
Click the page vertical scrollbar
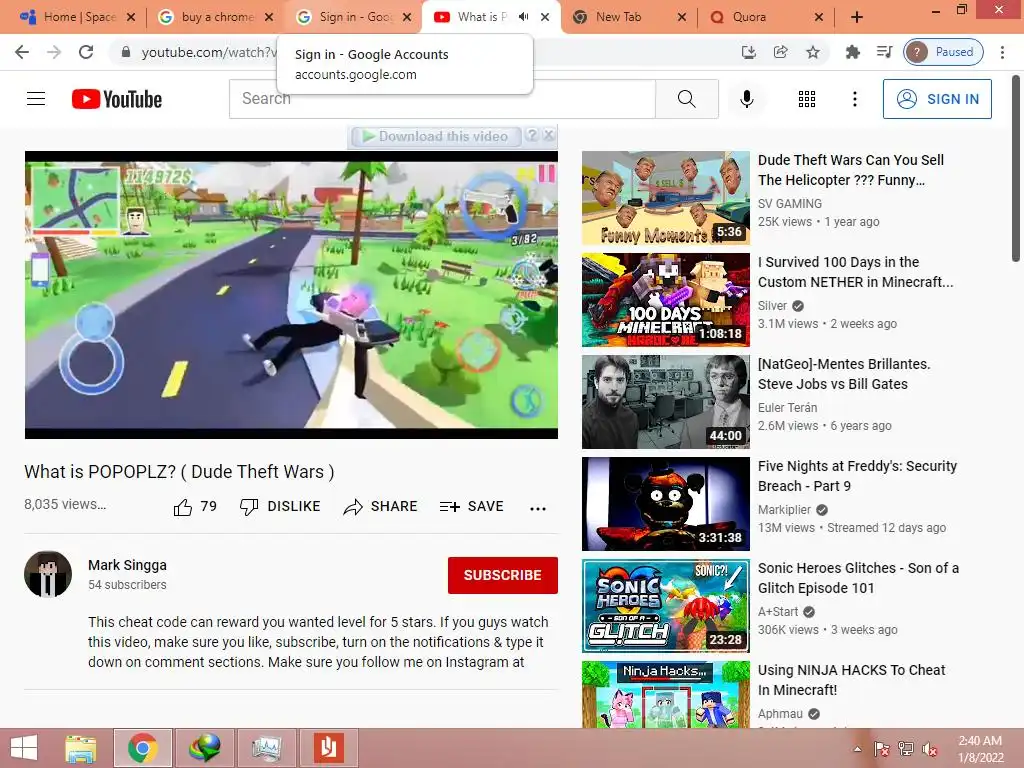click(x=1016, y=170)
